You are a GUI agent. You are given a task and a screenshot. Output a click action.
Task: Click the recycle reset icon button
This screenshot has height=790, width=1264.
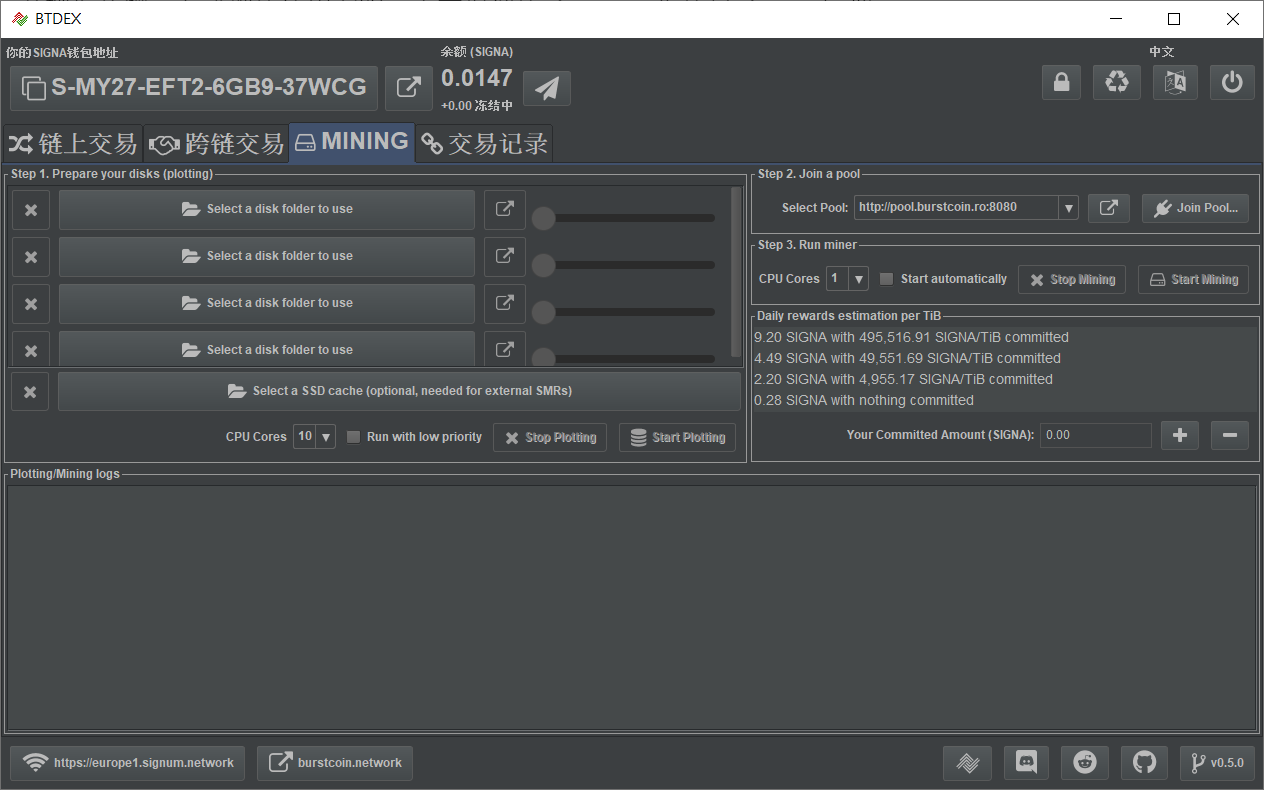[x=1117, y=82]
